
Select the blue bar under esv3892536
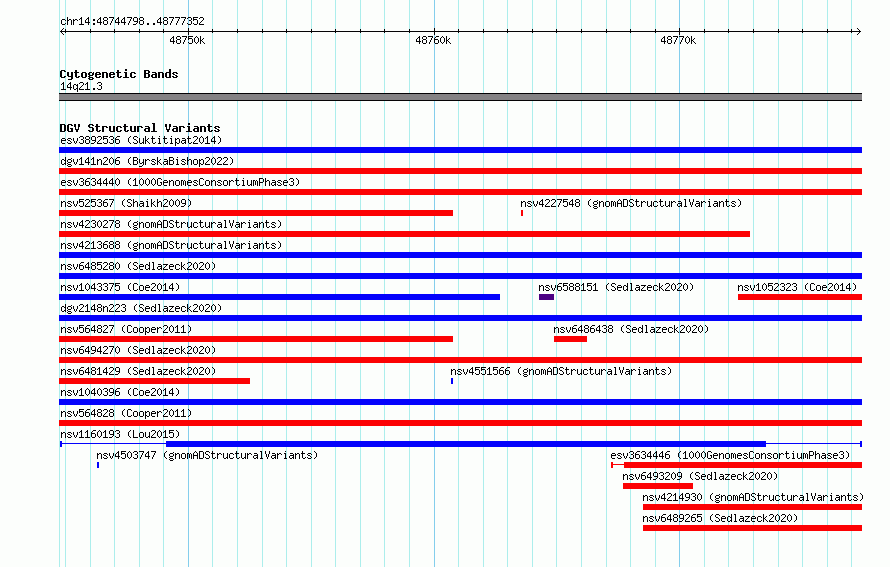[460, 150]
